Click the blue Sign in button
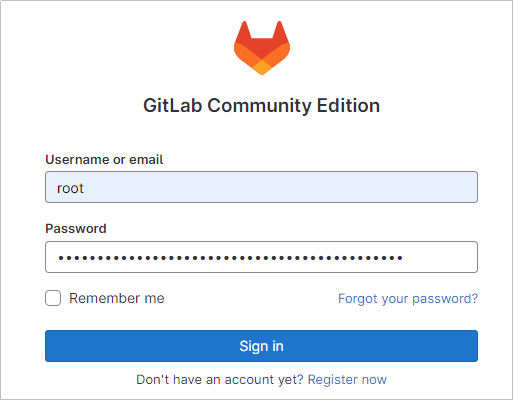Viewport: 513px width, 400px height. (261, 346)
